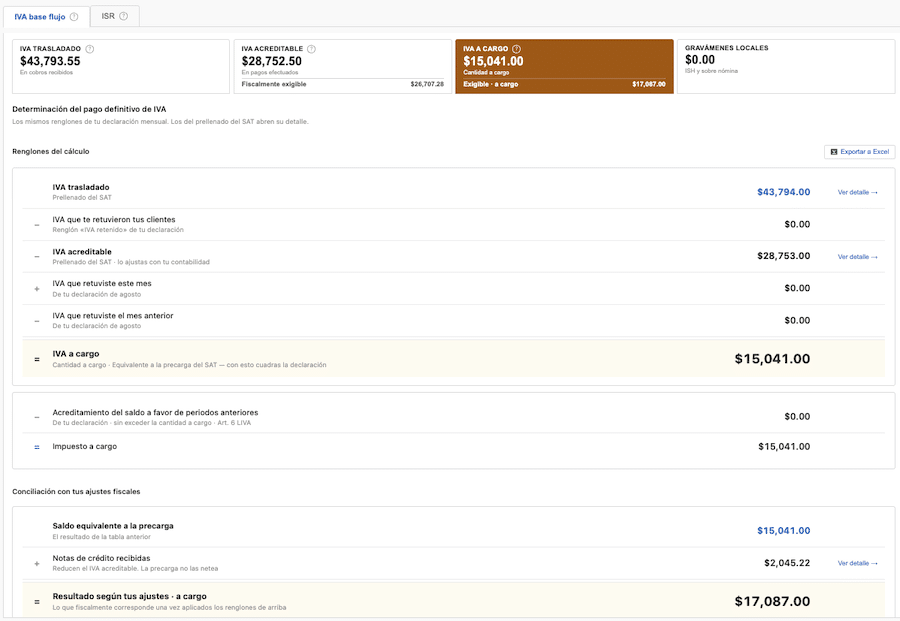The height and width of the screenshot is (621, 900).
Task: Click Determinación del pago definitivo de IVA heading
Action: (89, 109)
